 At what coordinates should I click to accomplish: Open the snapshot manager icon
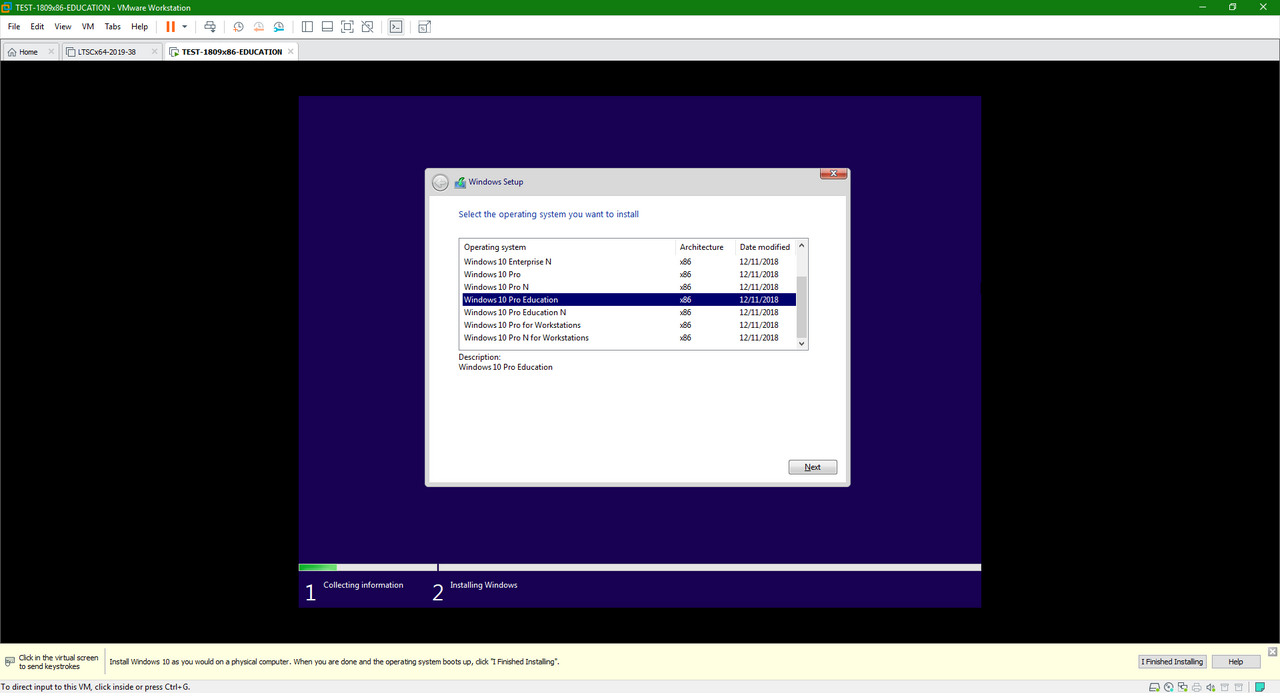[279, 27]
